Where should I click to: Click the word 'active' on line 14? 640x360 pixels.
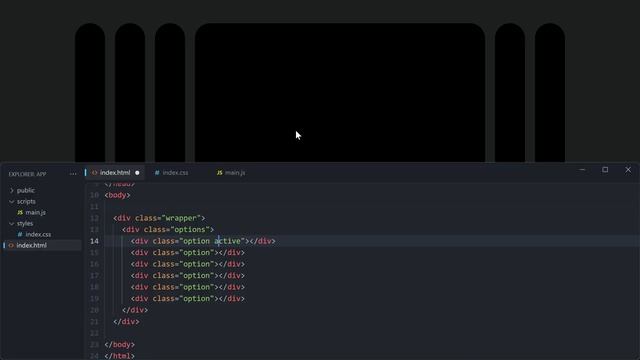227,241
